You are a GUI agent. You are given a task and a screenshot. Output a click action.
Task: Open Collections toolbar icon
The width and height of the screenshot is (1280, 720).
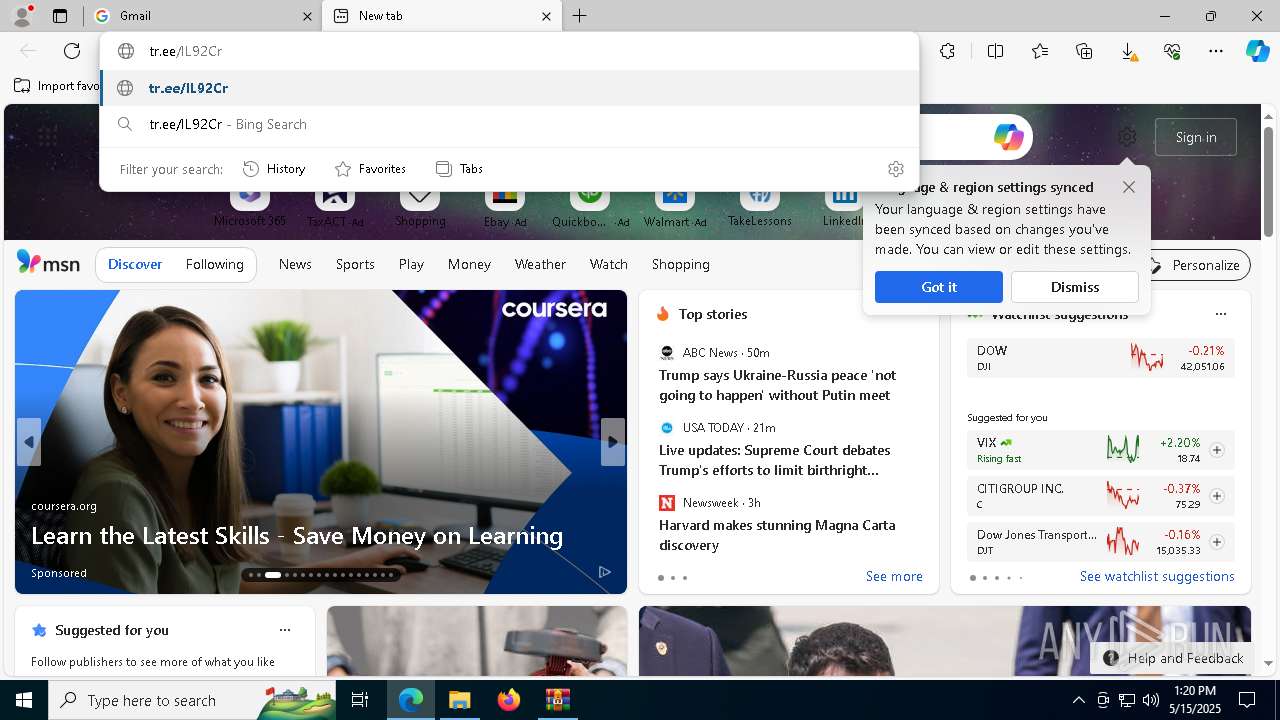(1084, 51)
